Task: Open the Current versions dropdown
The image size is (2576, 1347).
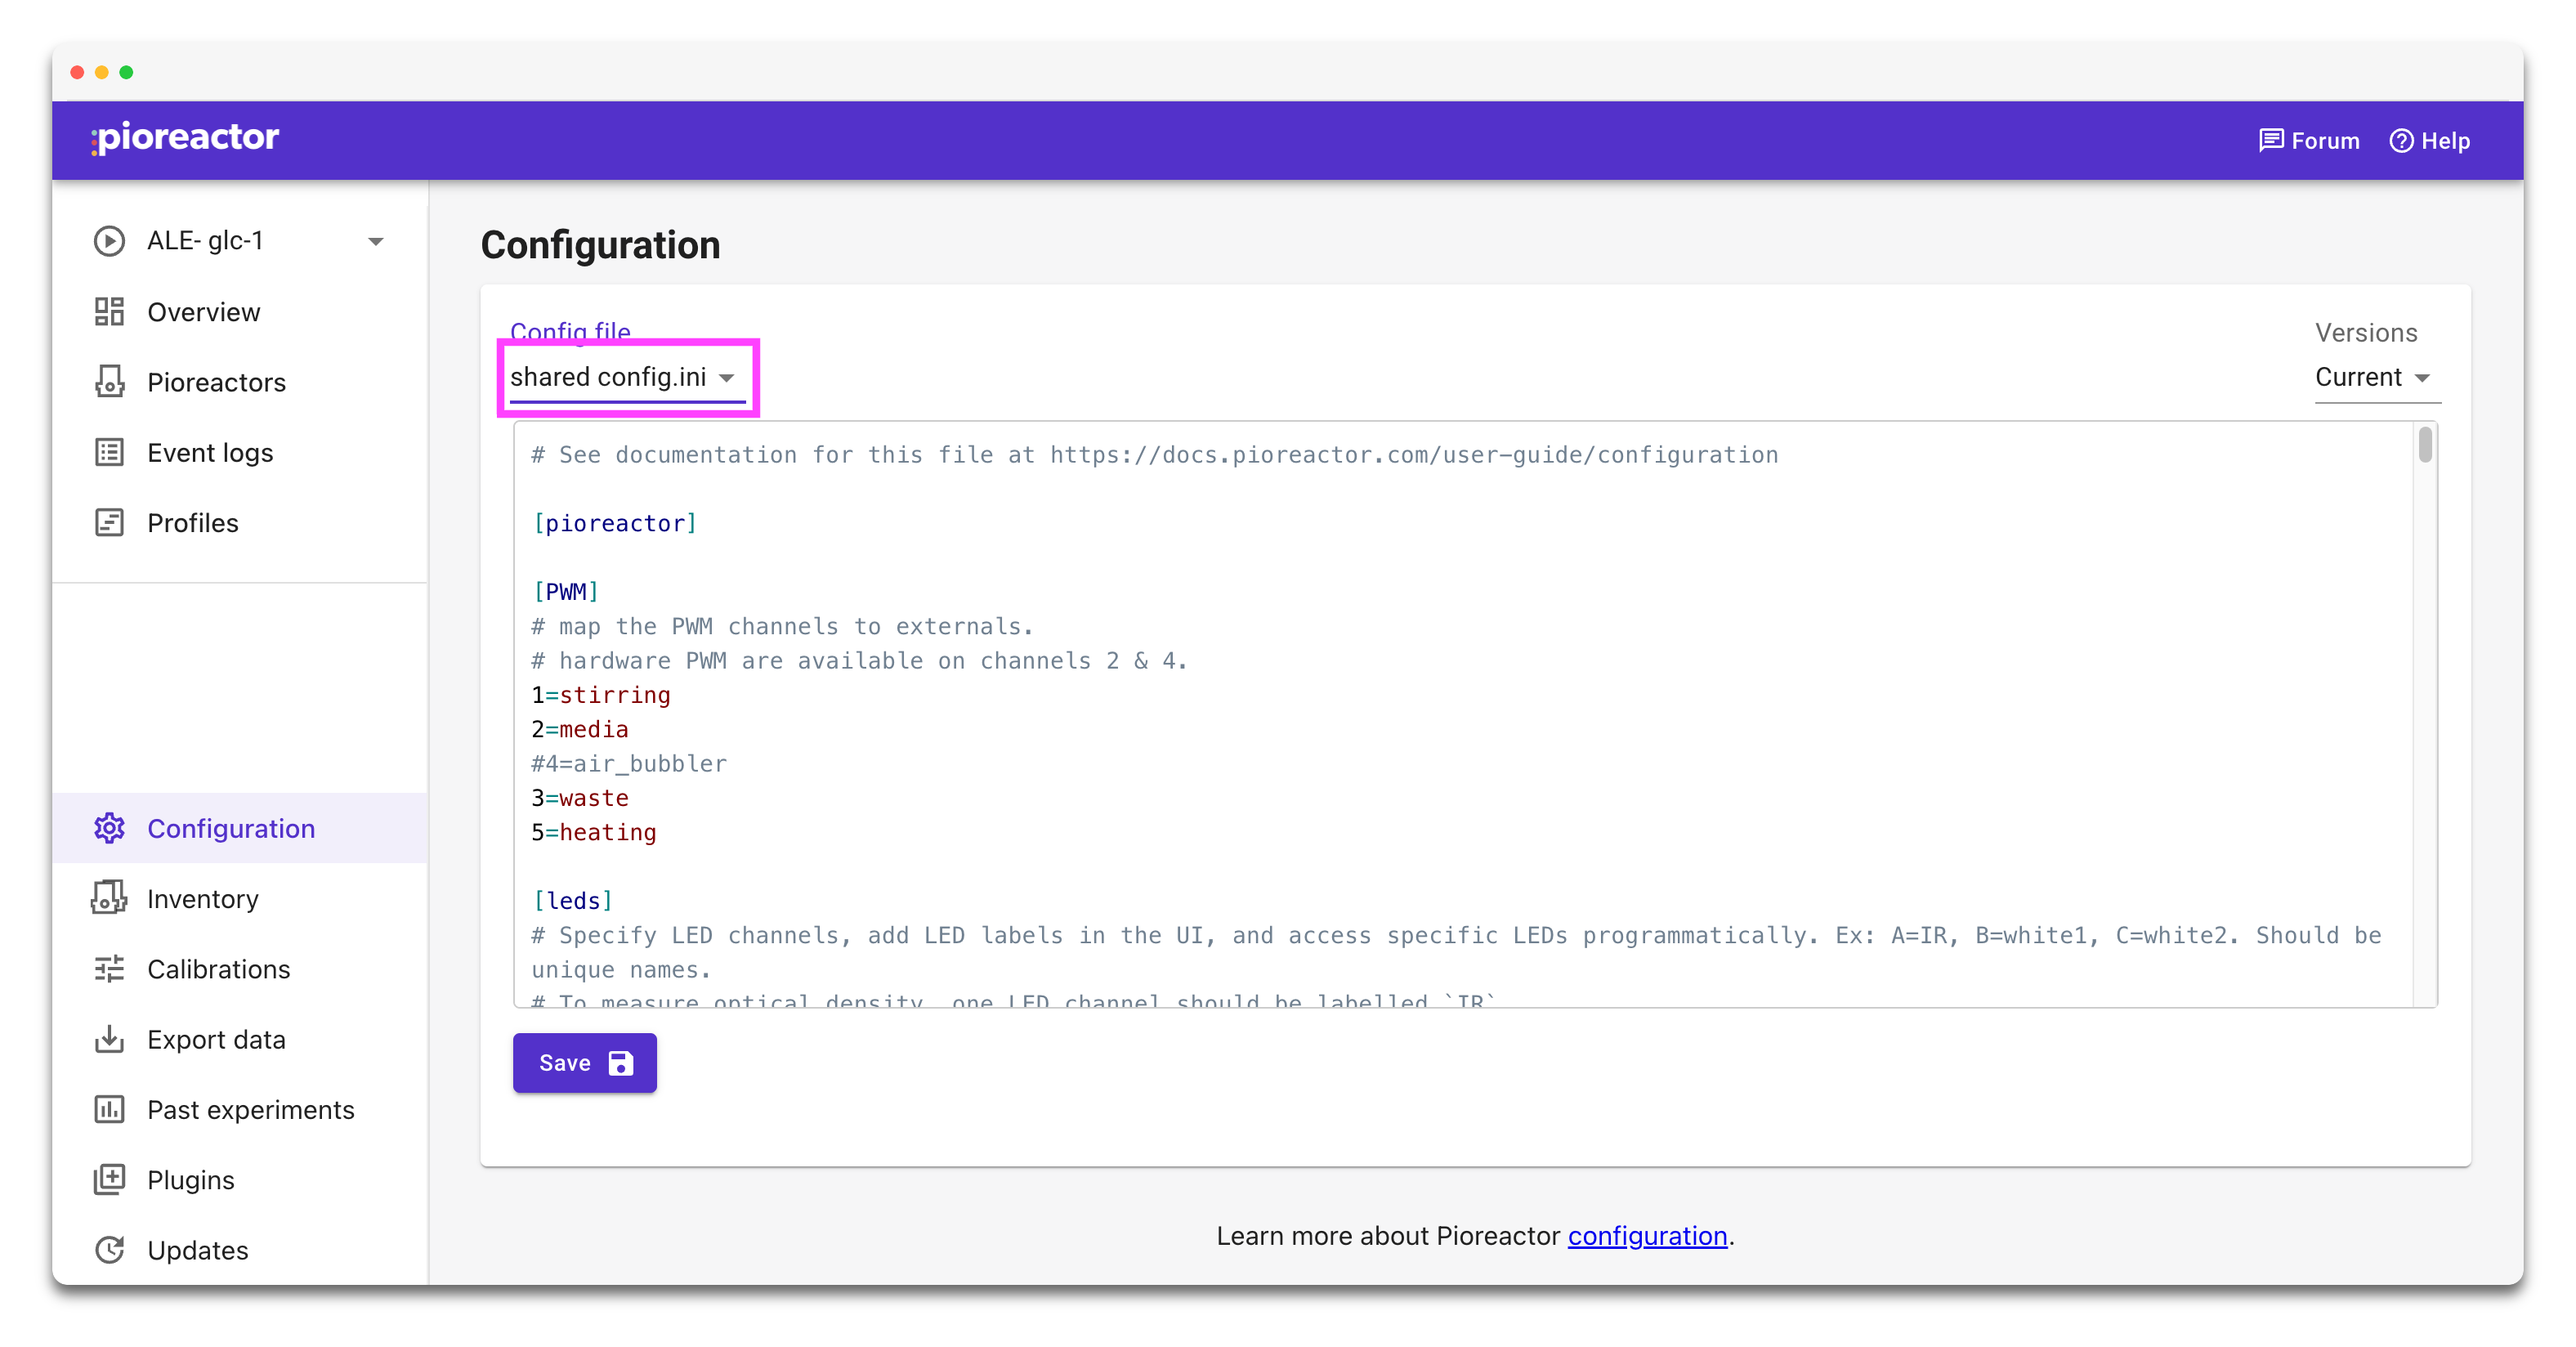Action: point(2376,377)
